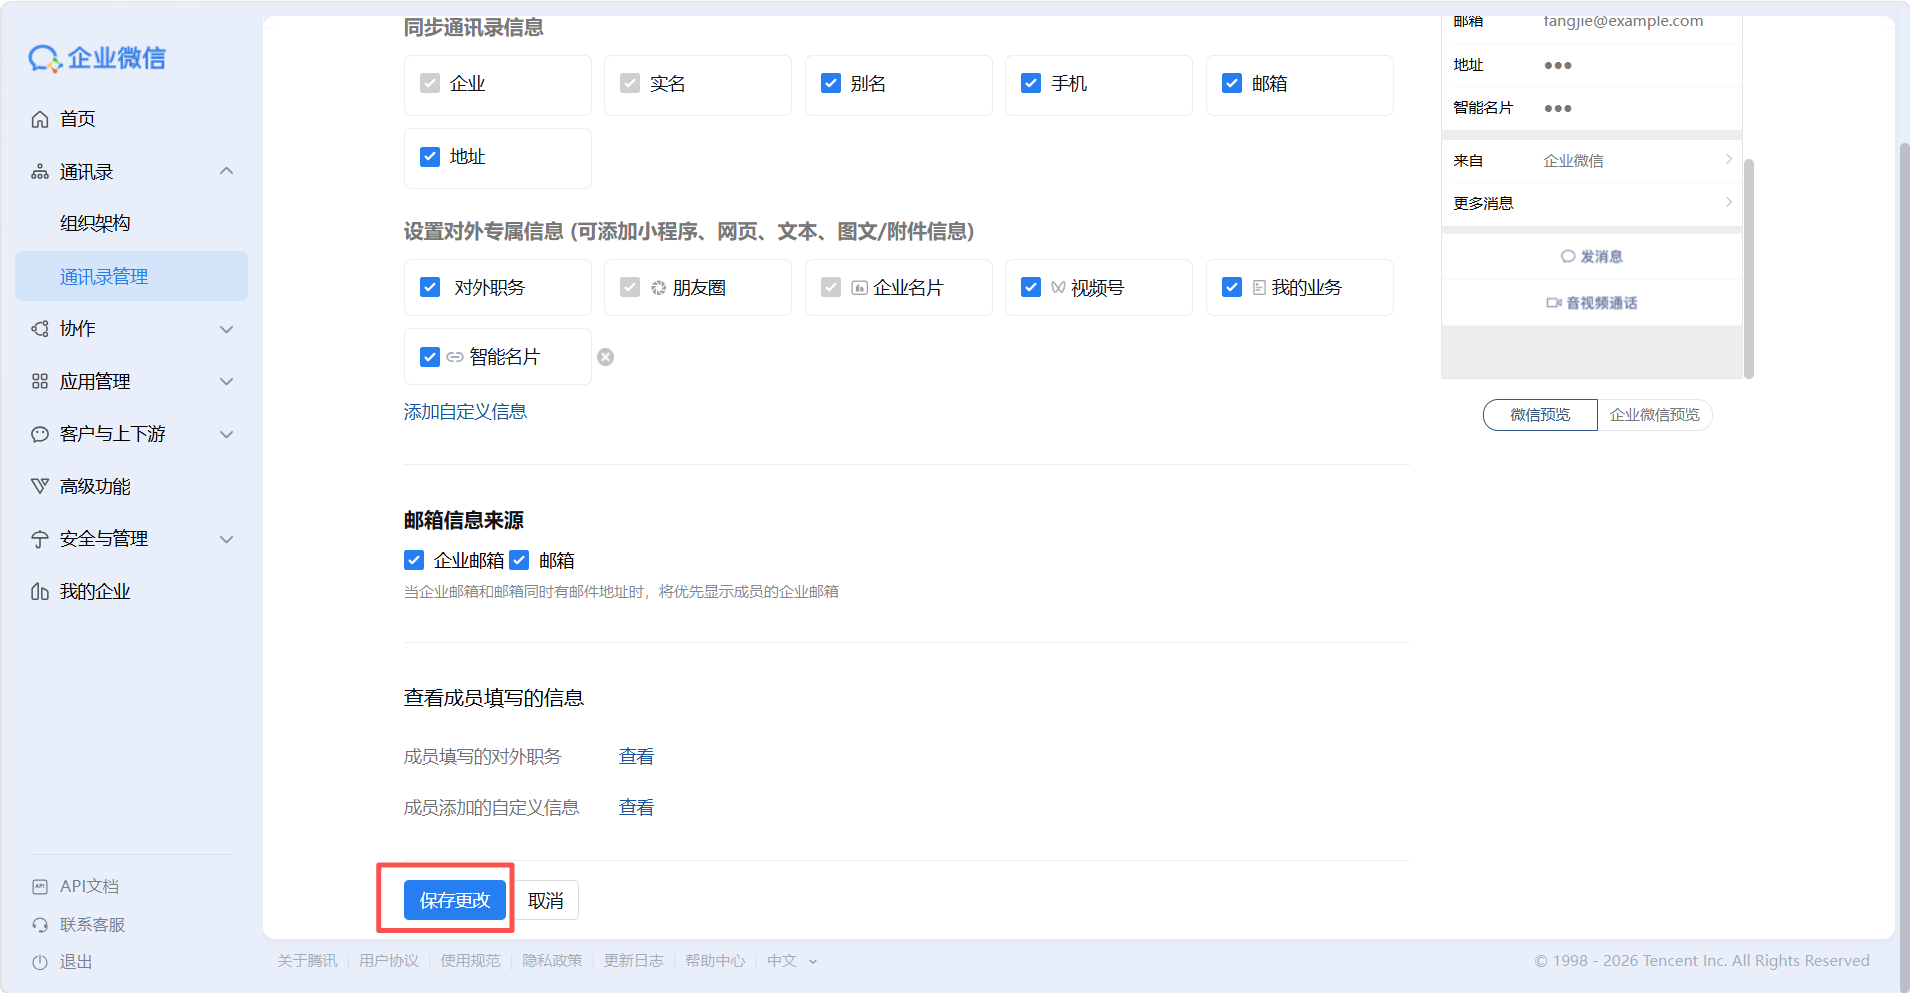
Task: Click the 企业微信 logo icon
Action: point(45,59)
